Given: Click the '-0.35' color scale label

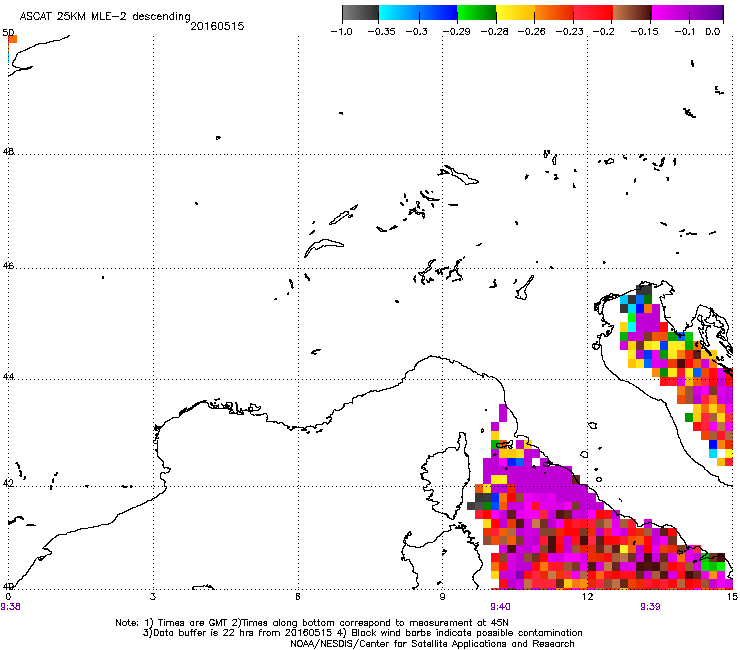Looking at the screenshot, I should (x=381, y=32).
